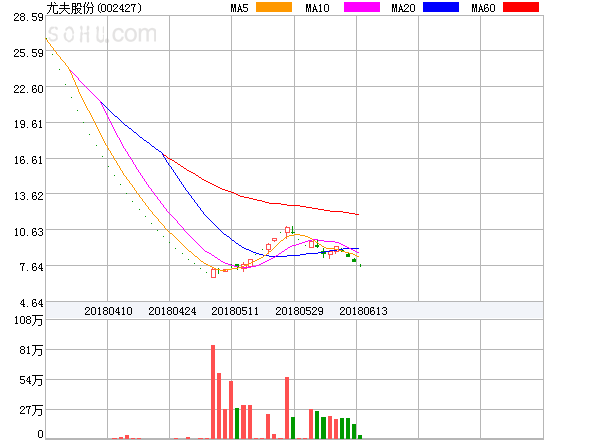Click the 20180529 date label

[299, 311]
